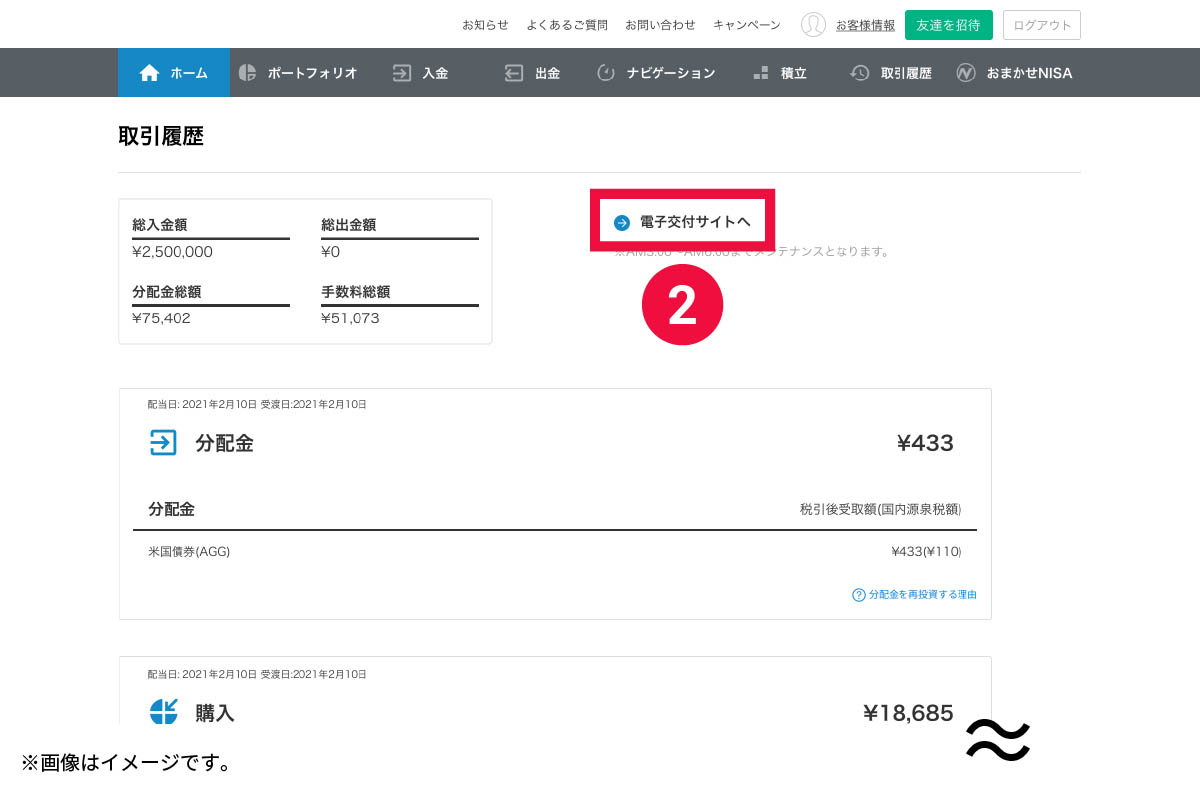Click the 積立 blocks icon
This screenshot has width=1200, height=790.
pos(761,73)
